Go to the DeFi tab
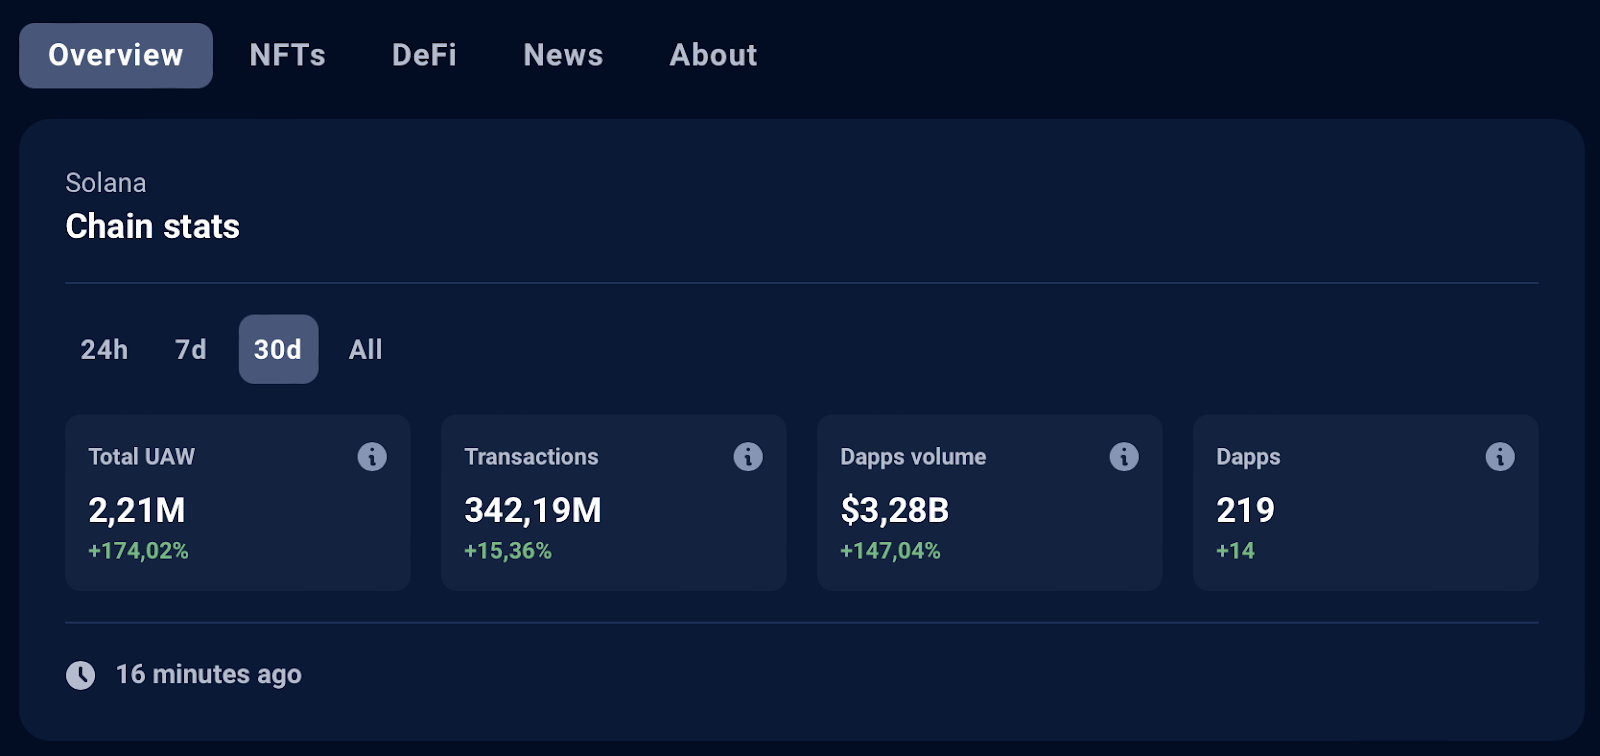This screenshot has width=1600, height=756. pos(424,55)
